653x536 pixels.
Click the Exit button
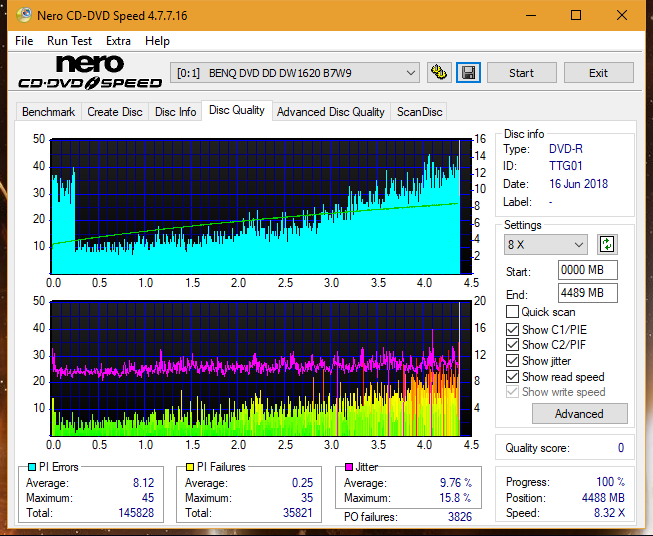pyautogui.click(x=598, y=73)
